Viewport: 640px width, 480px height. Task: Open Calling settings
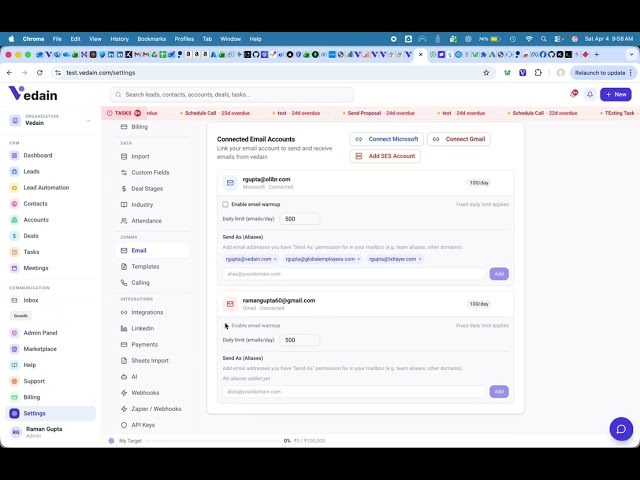click(140, 282)
